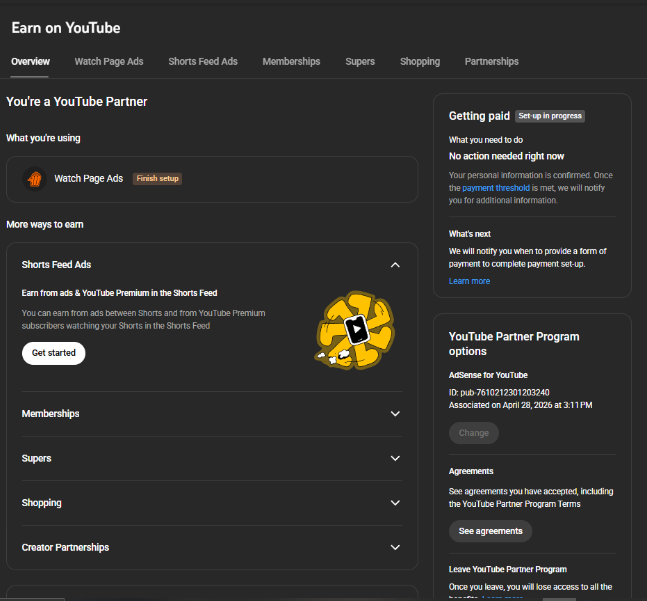The image size is (647, 601).
Task: Click the Change AdSense button
Action: point(474,433)
